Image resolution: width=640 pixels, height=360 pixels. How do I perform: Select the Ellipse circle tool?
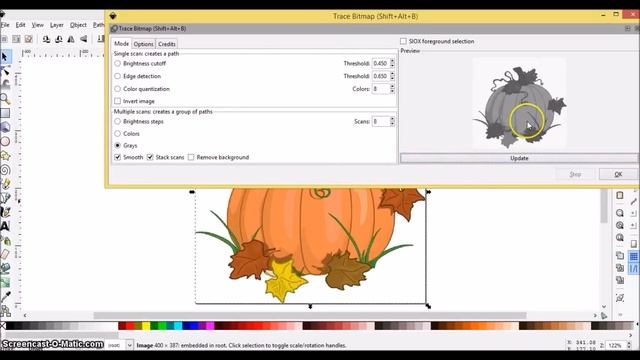(x=5, y=142)
